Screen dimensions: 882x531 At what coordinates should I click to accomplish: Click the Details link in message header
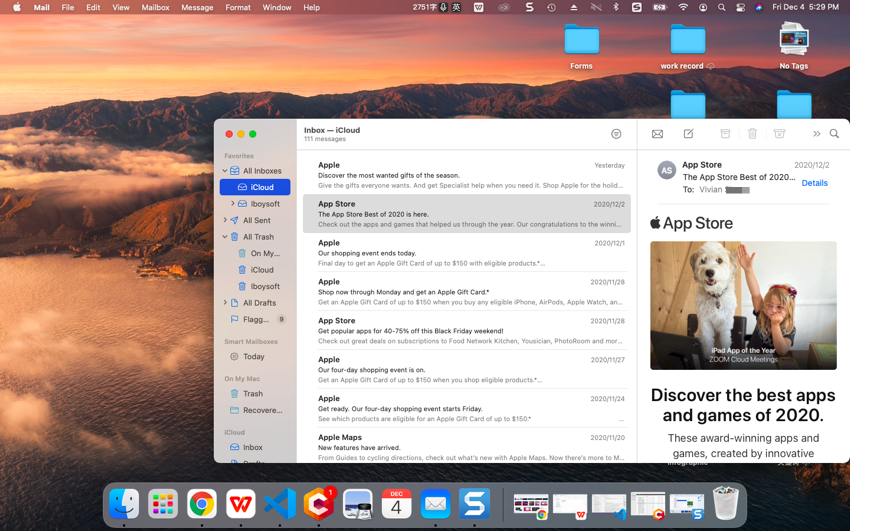click(x=814, y=183)
